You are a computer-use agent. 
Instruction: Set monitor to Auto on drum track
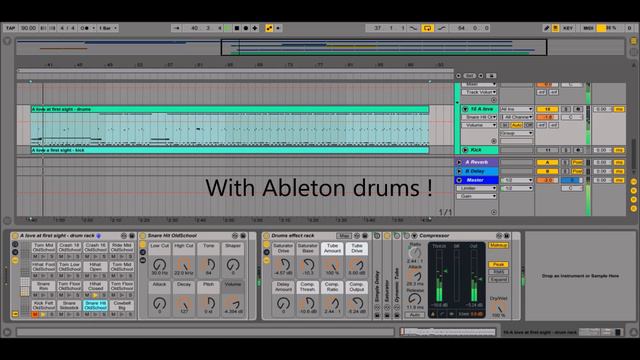pos(516,125)
